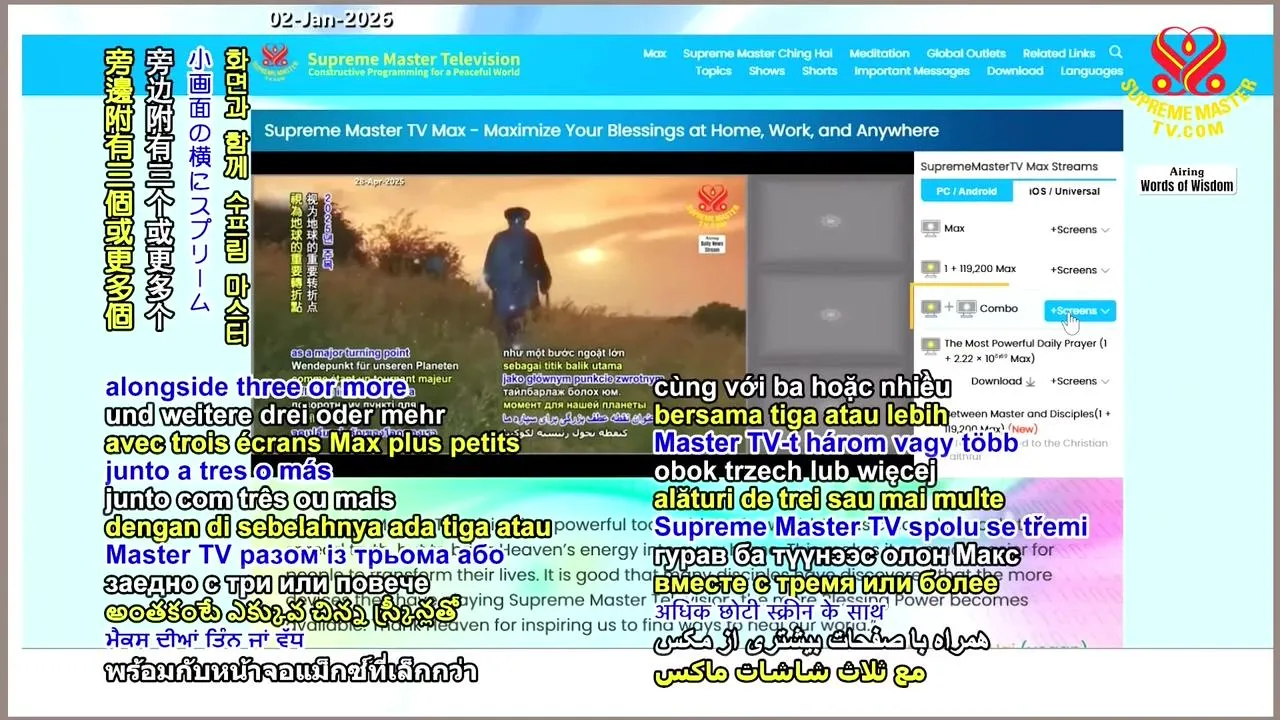Open the Max menu item
Screen dimensions: 1280x720
pyautogui.click(x=655, y=54)
